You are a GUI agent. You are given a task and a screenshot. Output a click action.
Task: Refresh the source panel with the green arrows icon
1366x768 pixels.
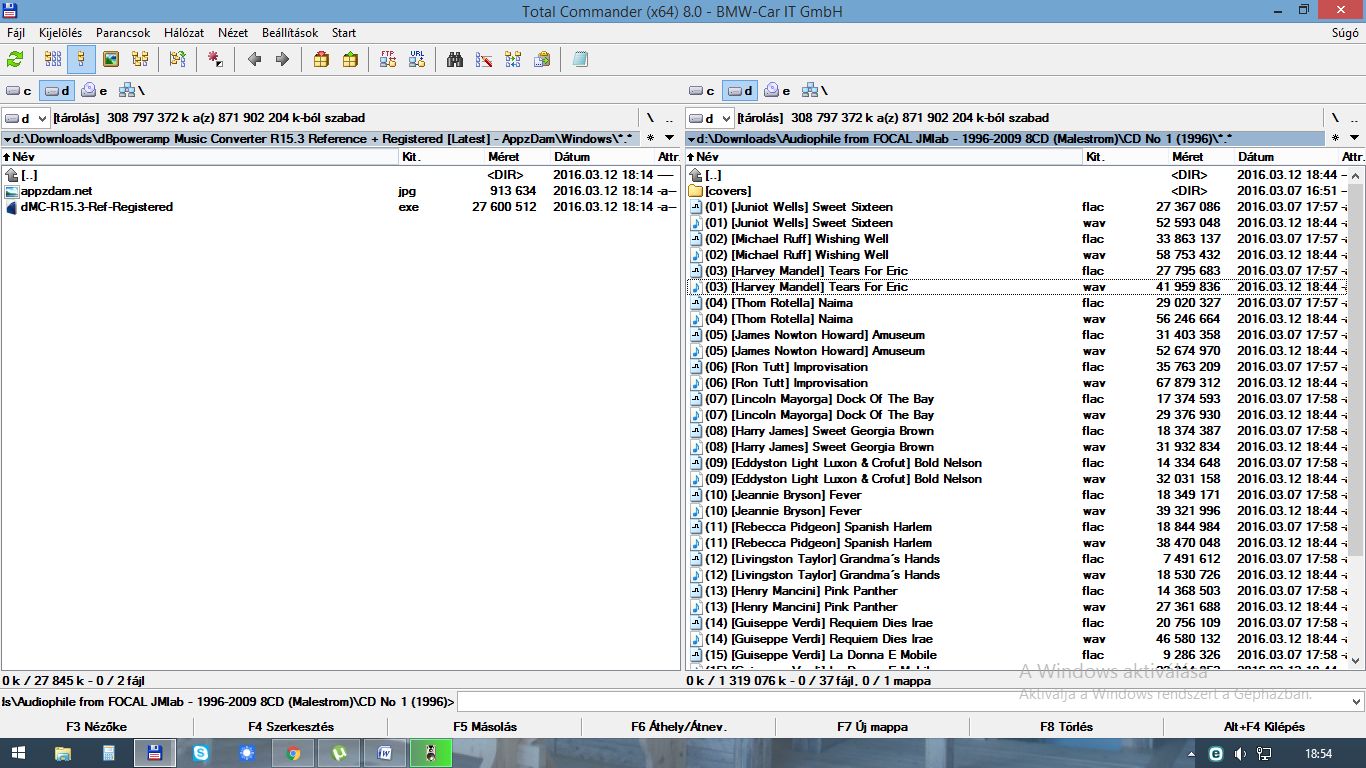pyautogui.click(x=15, y=60)
